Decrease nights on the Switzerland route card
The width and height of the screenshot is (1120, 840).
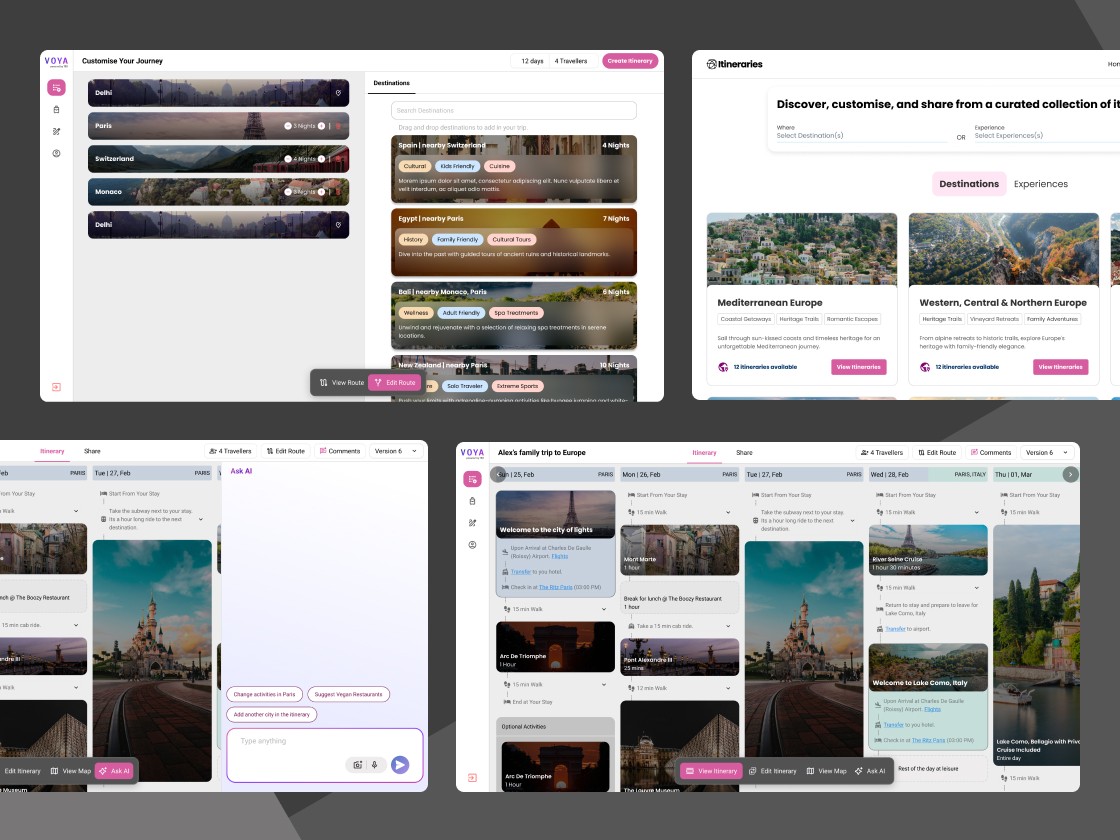(x=288, y=159)
